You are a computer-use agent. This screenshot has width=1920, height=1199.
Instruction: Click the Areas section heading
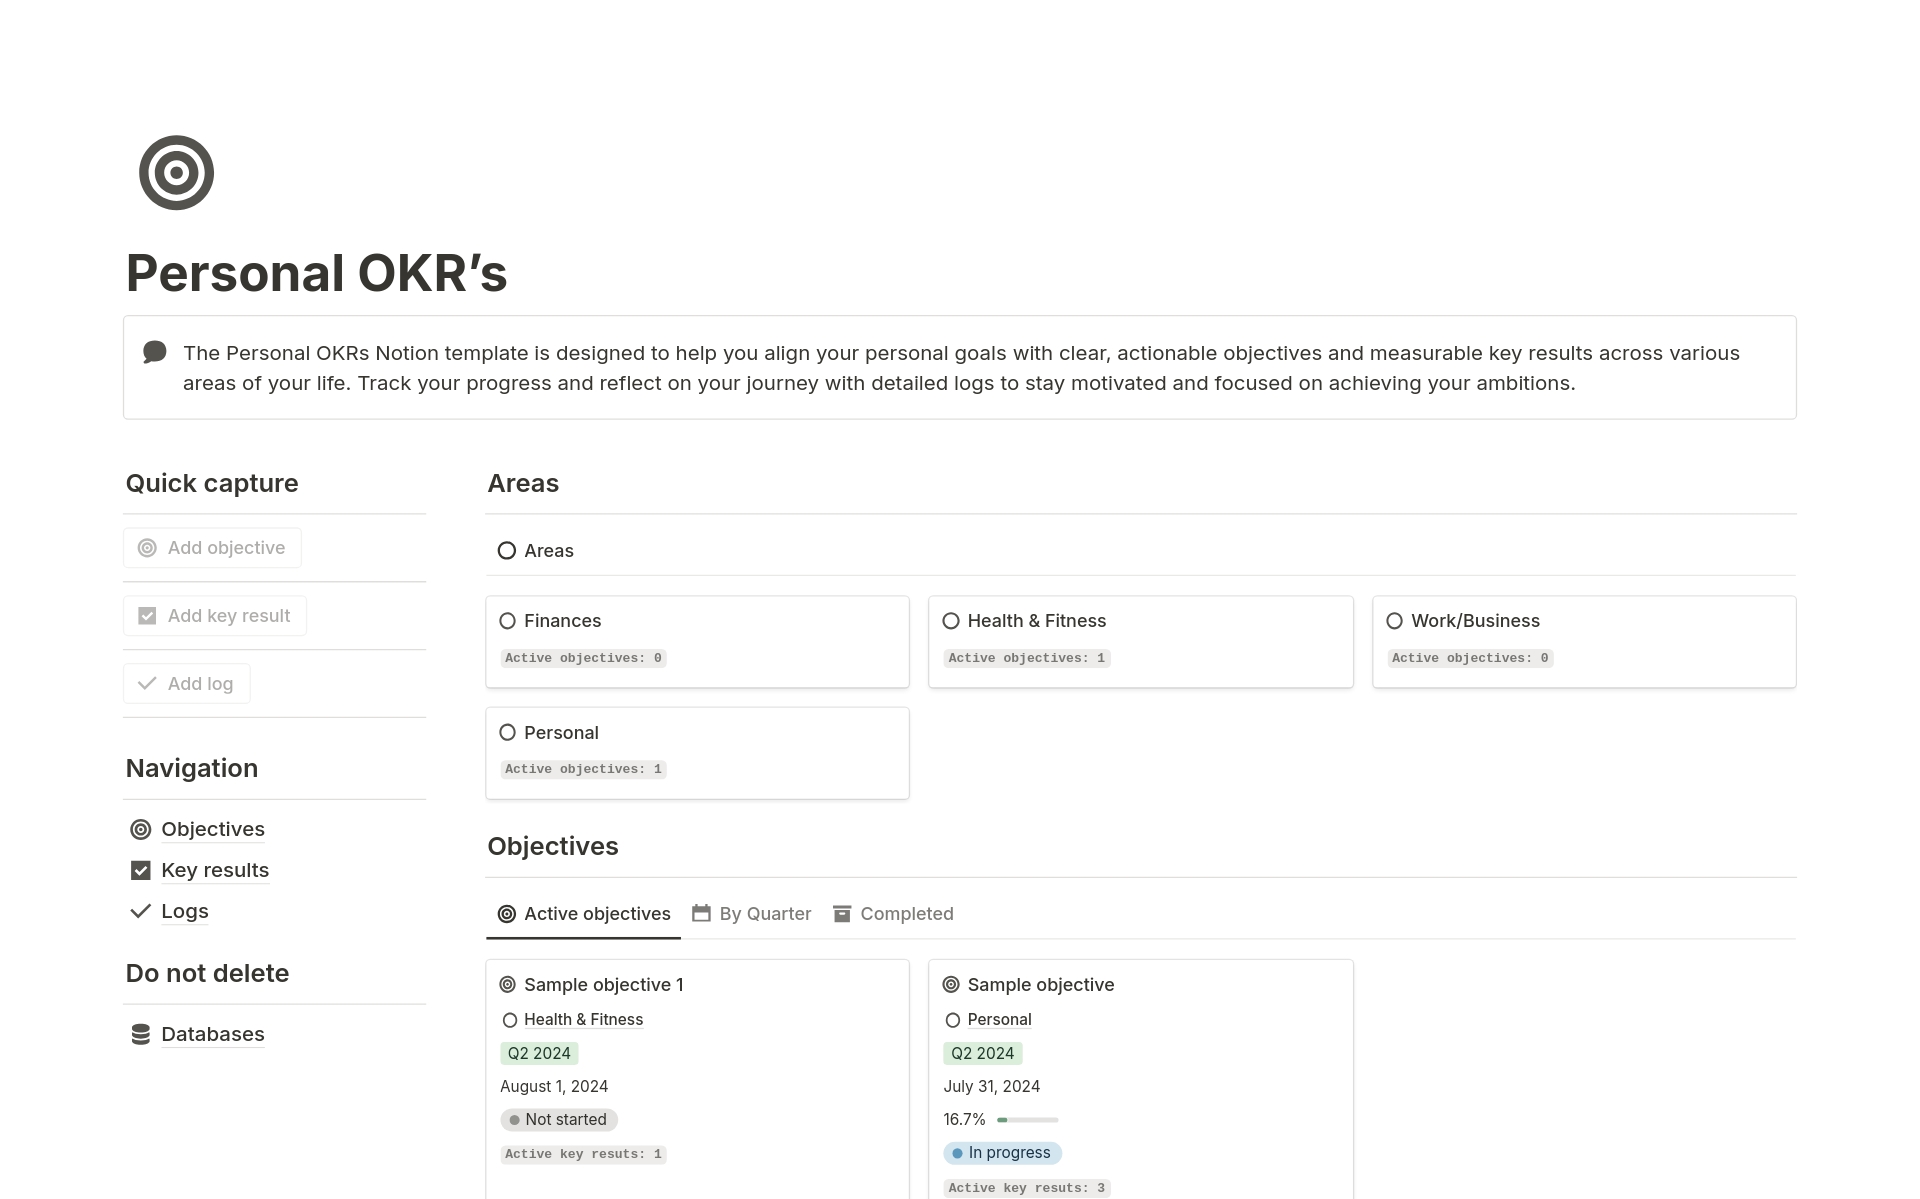click(523, 483)
